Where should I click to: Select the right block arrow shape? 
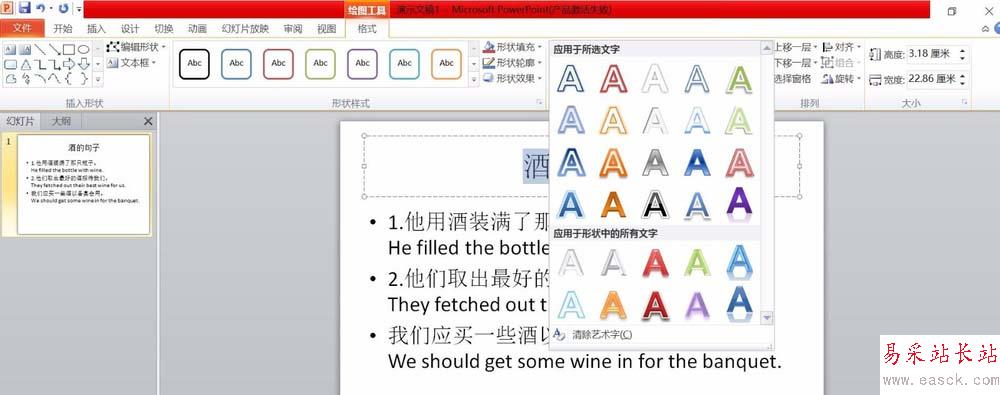point(69,64)
